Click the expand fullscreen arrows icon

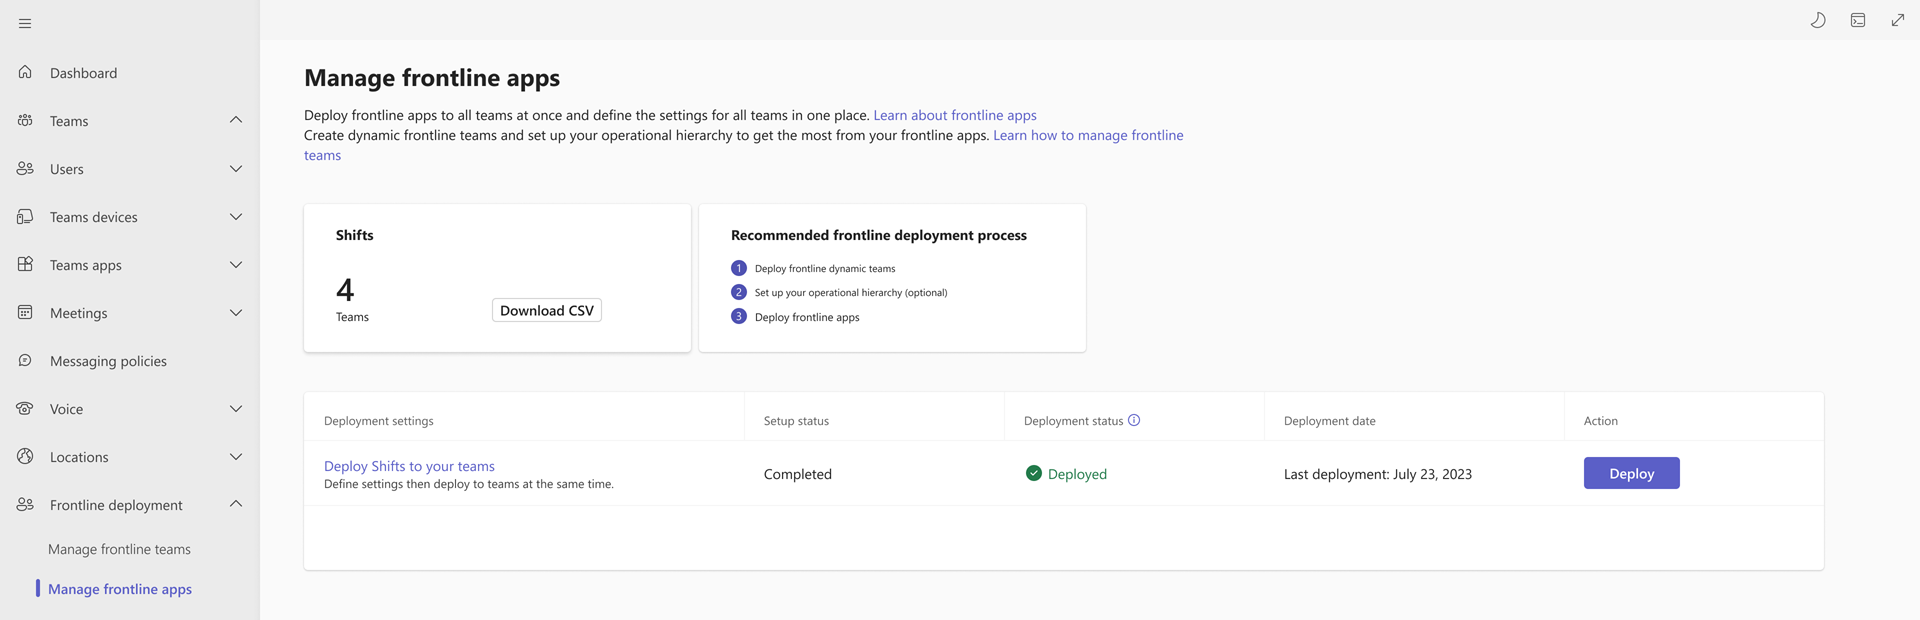pos(1898,20)
